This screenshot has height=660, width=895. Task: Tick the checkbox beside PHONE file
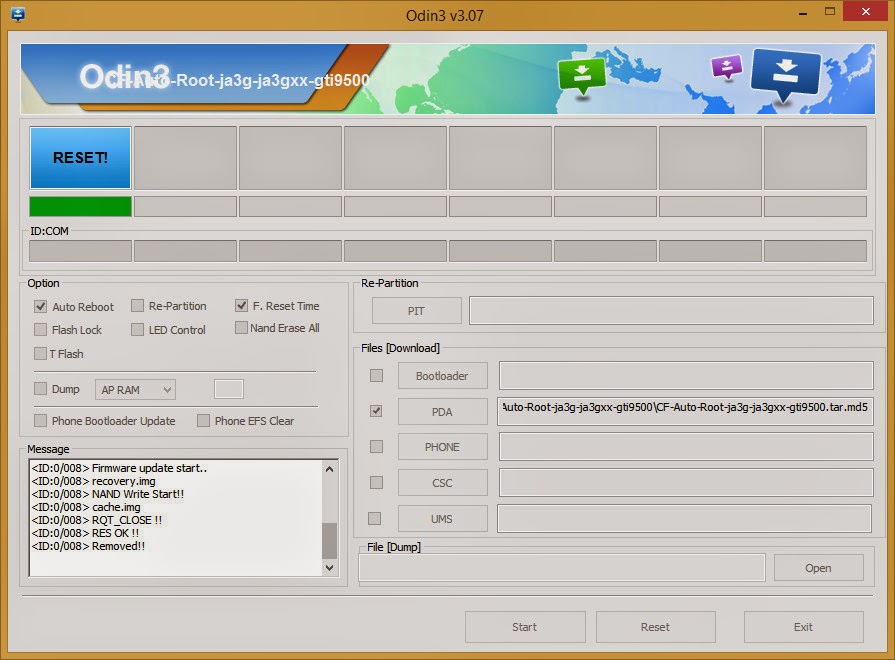tap(376, 446)
